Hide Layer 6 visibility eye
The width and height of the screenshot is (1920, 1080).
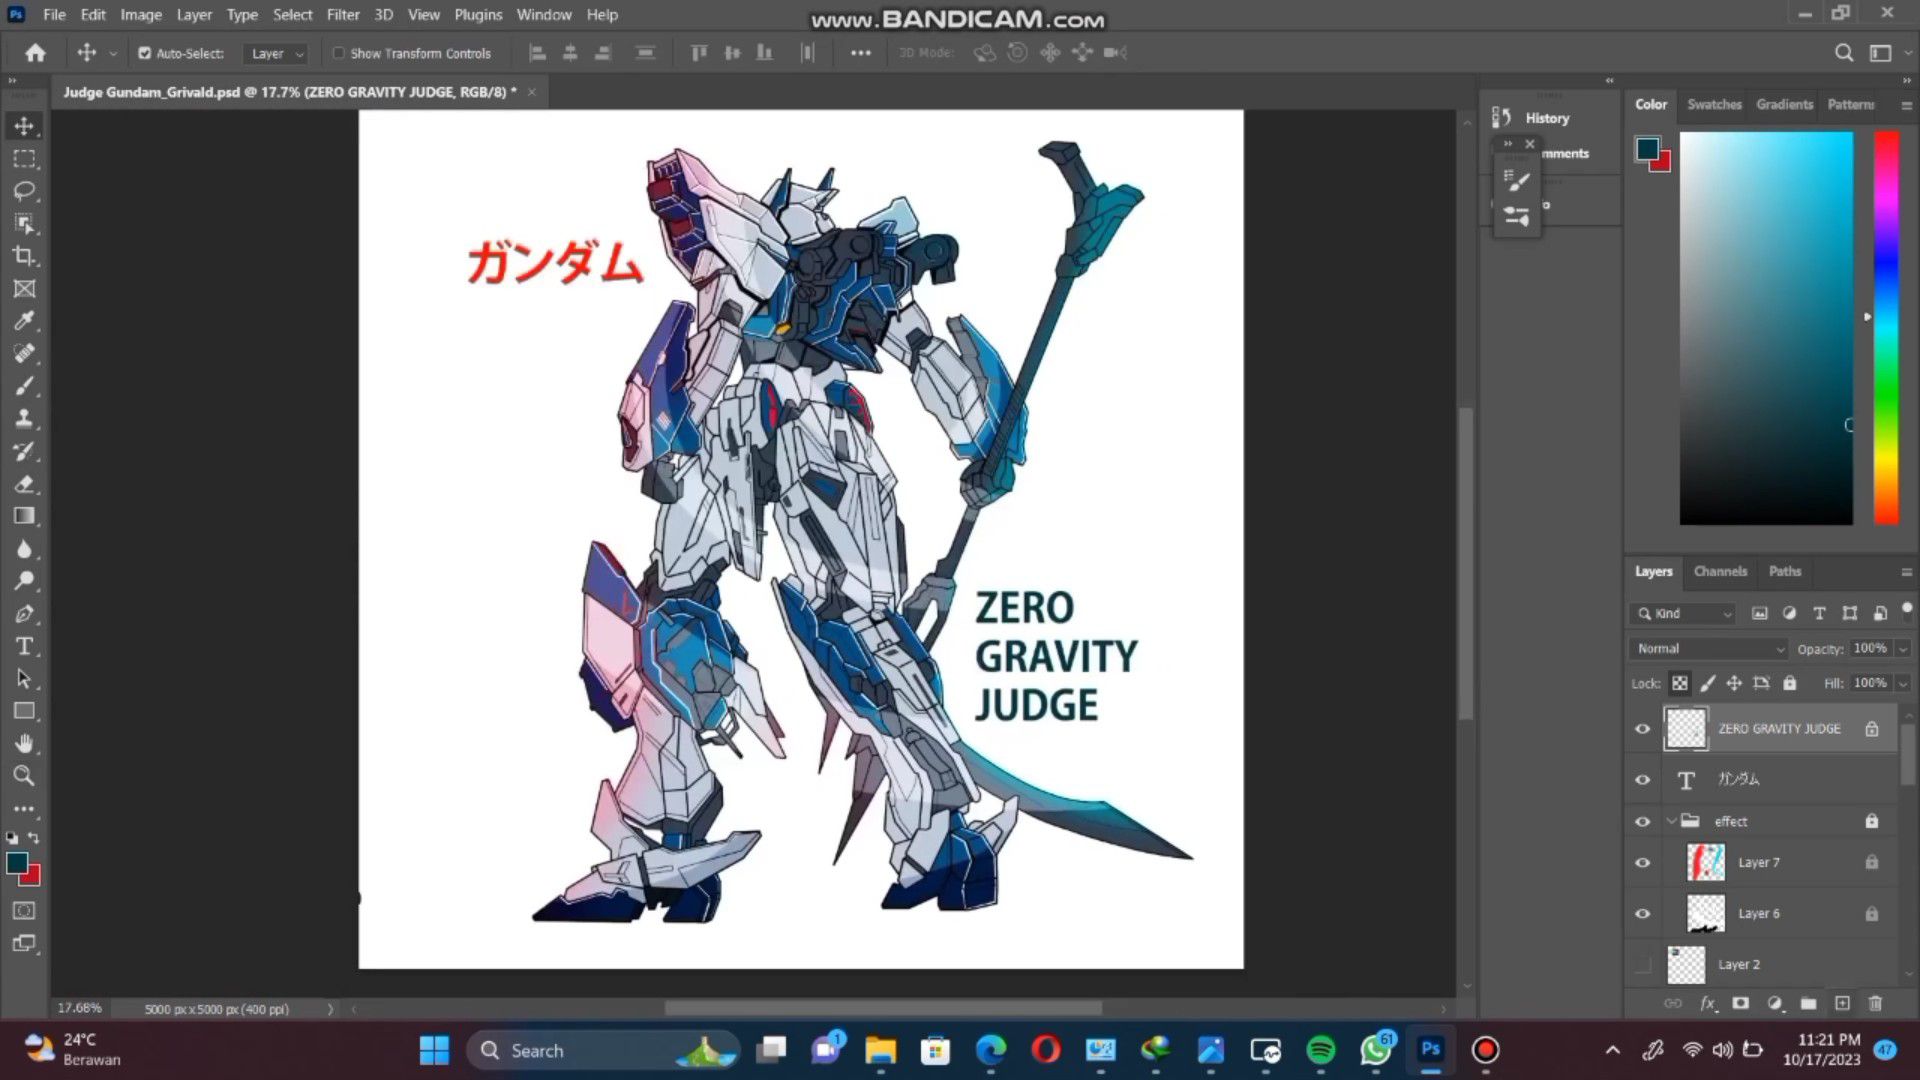[x=1642, y=914]
